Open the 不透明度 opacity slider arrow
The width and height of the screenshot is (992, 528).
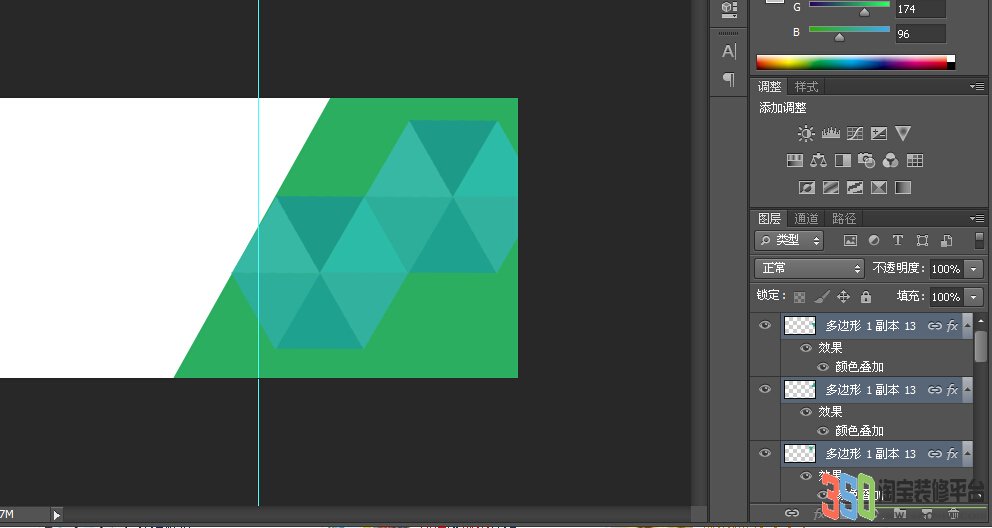(974, 269)
